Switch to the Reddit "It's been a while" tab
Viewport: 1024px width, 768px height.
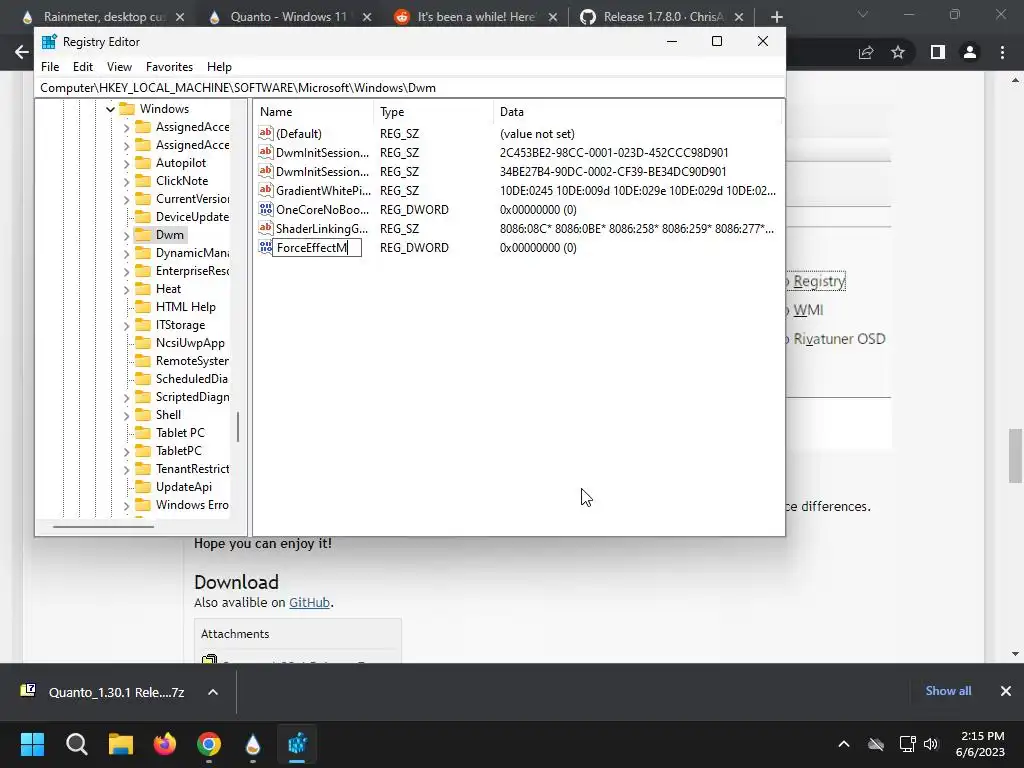[475, 17]
